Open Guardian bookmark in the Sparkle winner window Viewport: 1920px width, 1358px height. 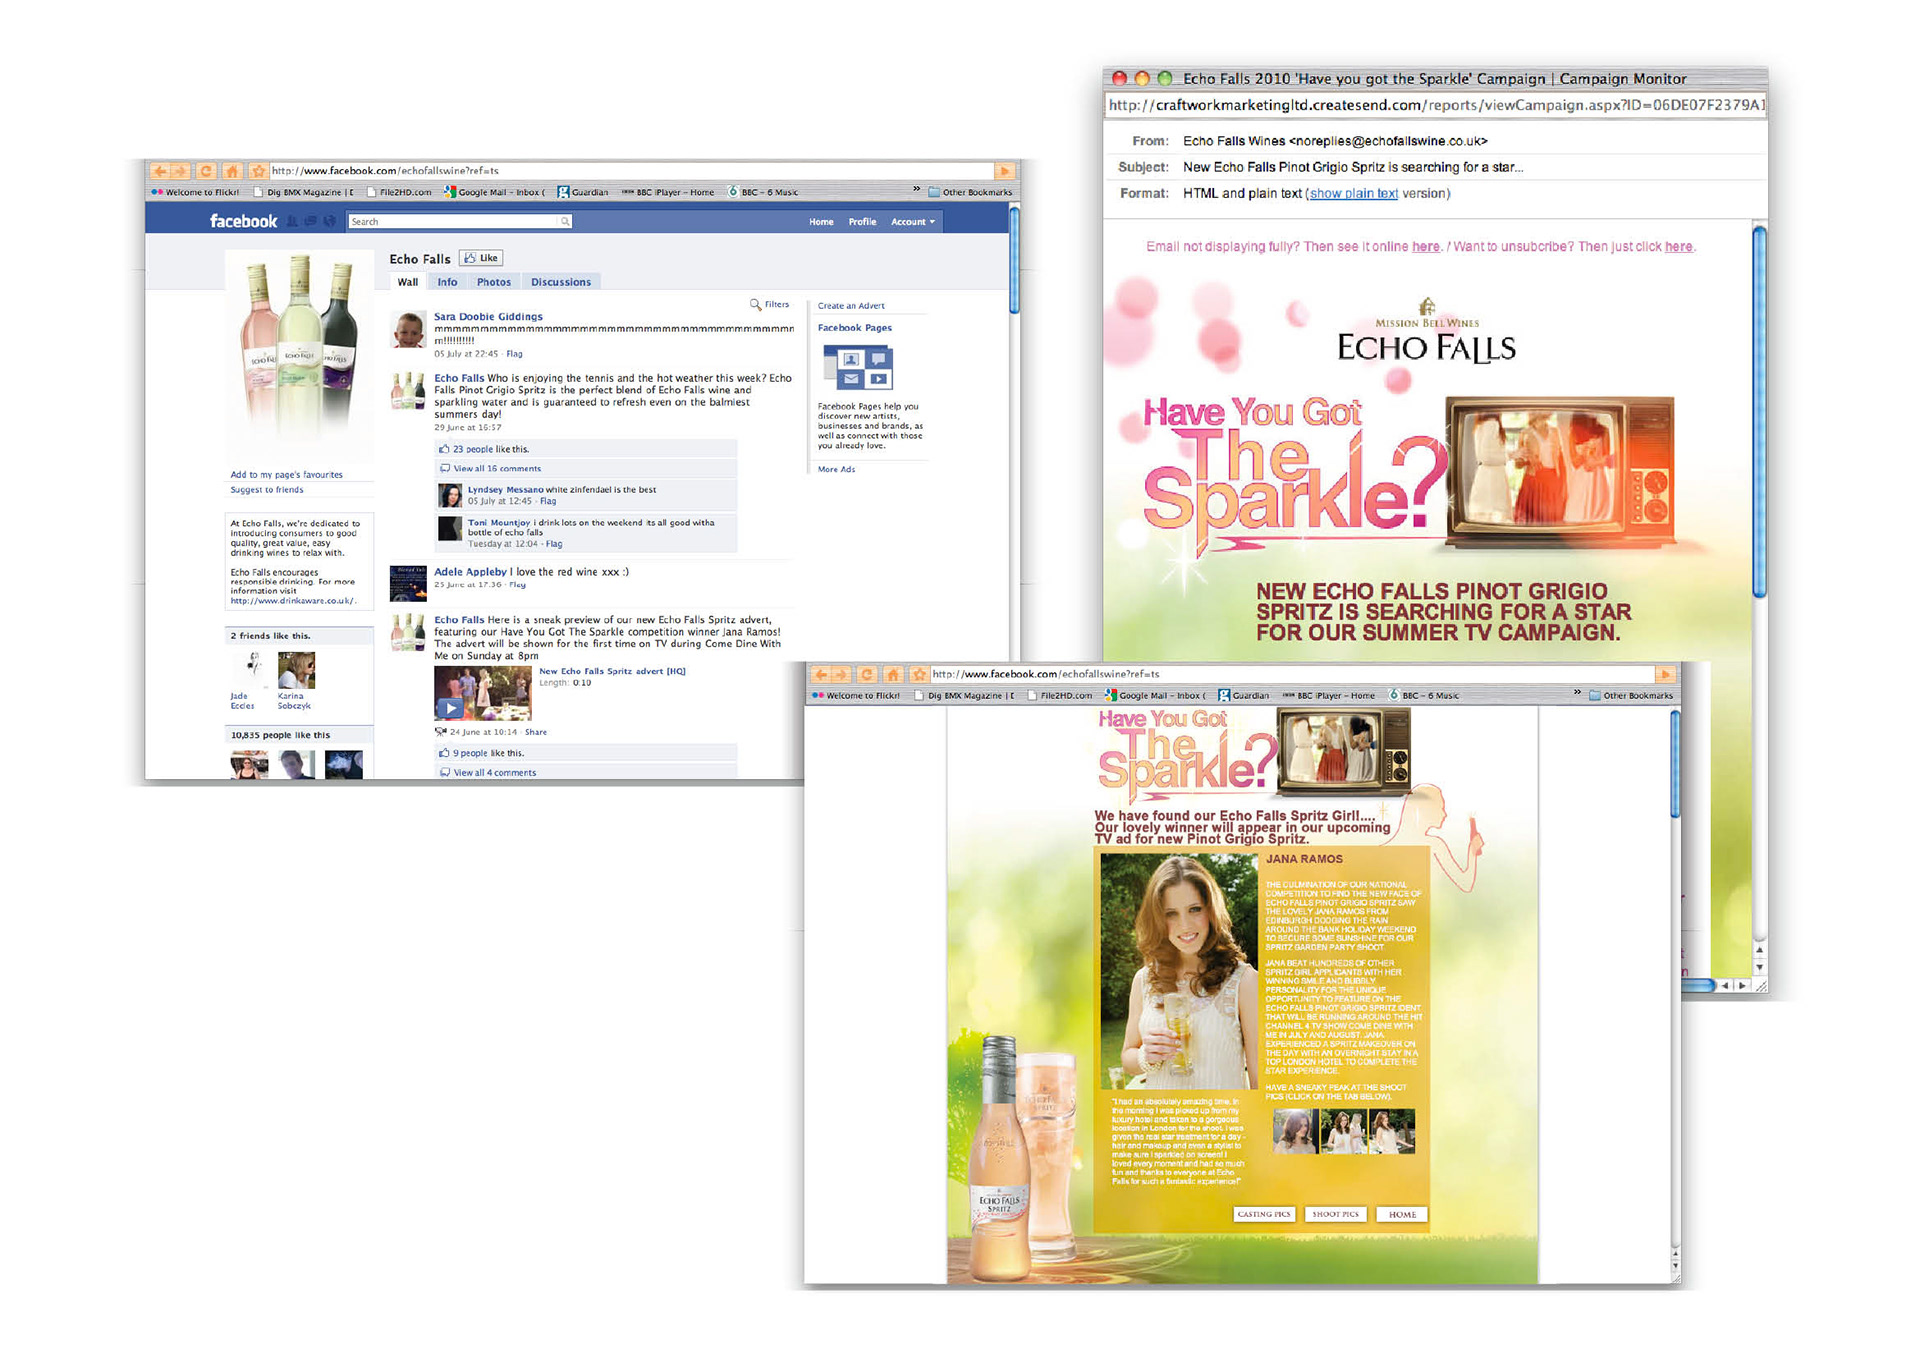[x=1244, y=695]
